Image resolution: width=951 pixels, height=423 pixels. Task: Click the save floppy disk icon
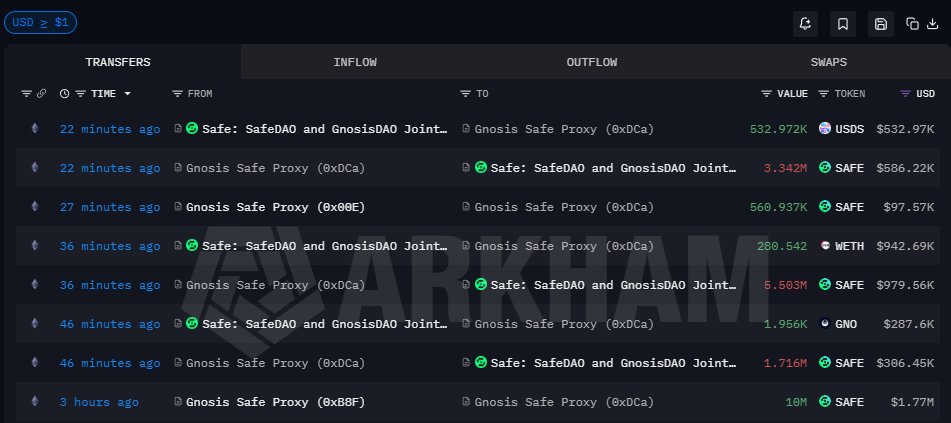880,23
